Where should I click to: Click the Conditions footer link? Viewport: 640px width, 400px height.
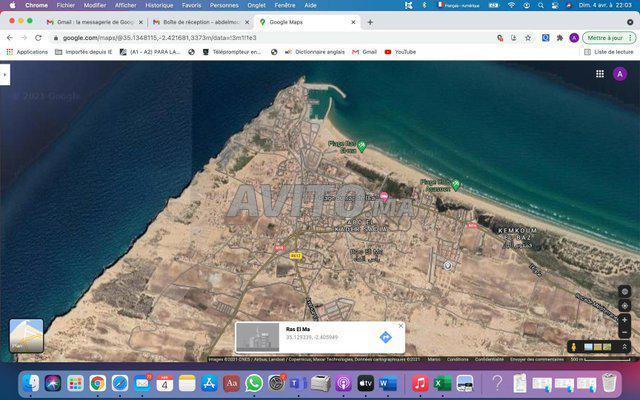click(458, 359)
